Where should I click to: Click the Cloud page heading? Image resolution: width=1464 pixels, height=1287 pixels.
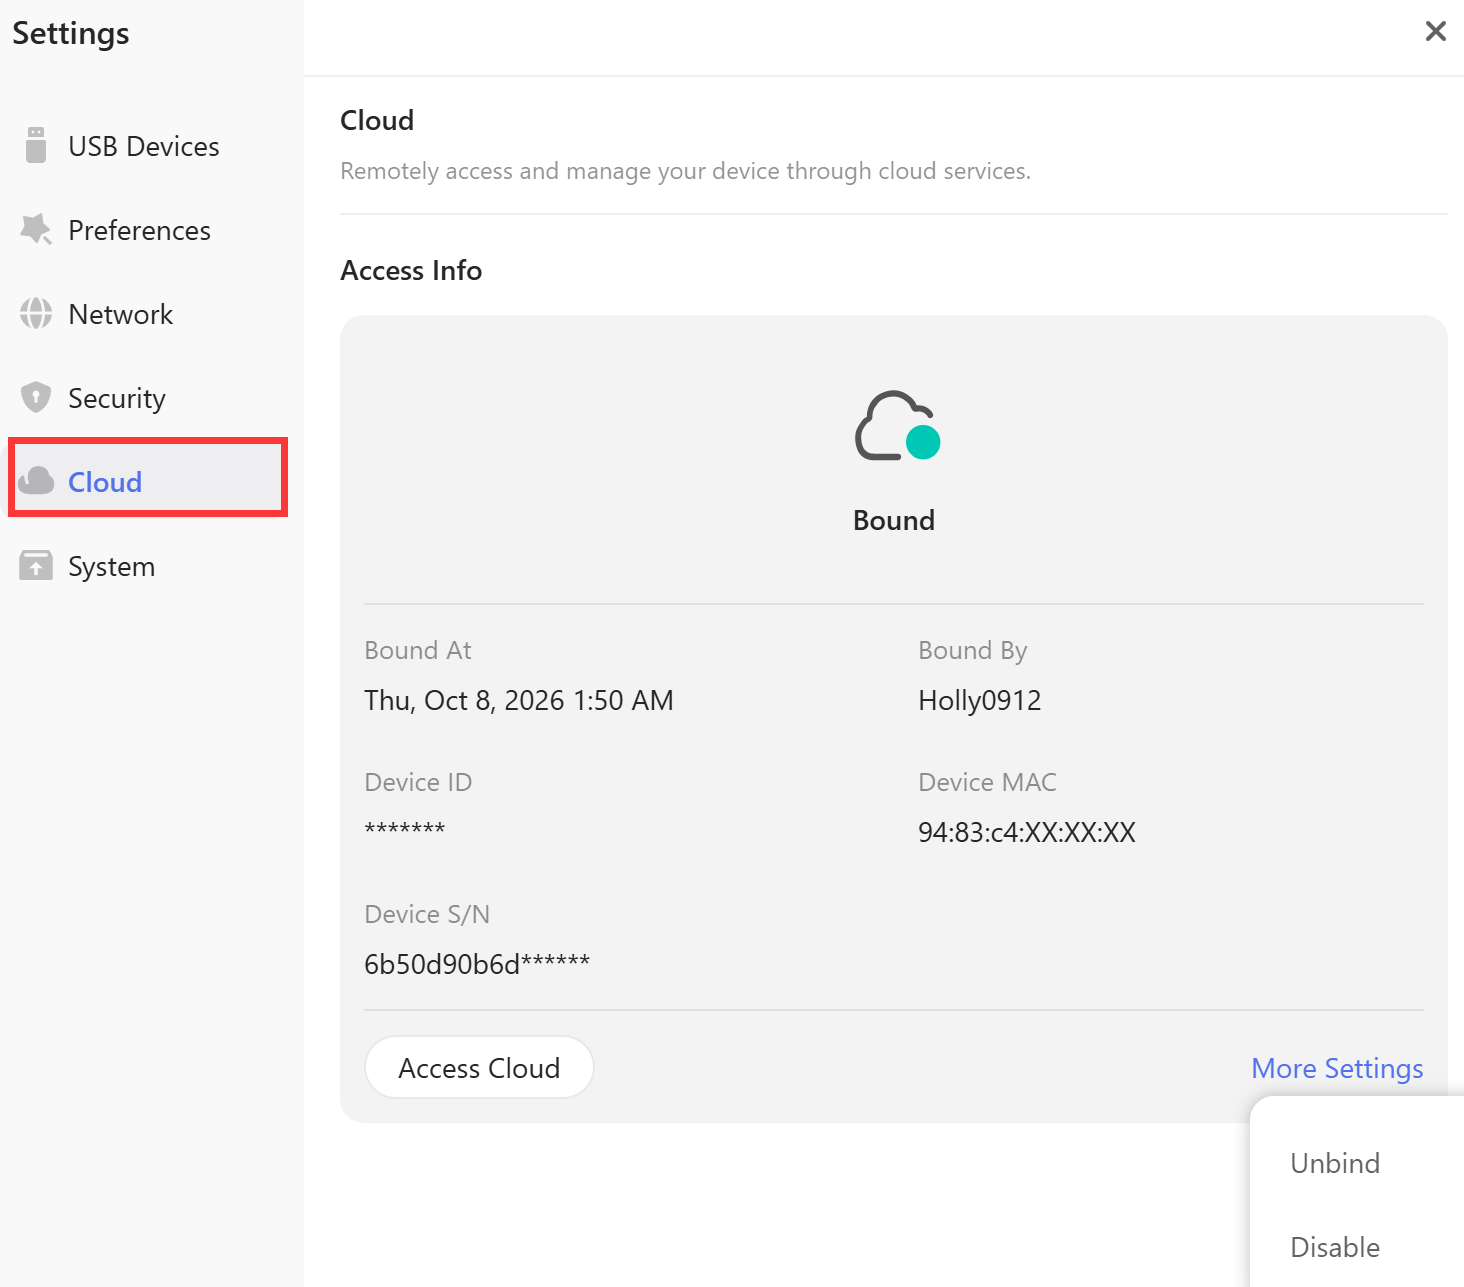[x=377, y=120]
